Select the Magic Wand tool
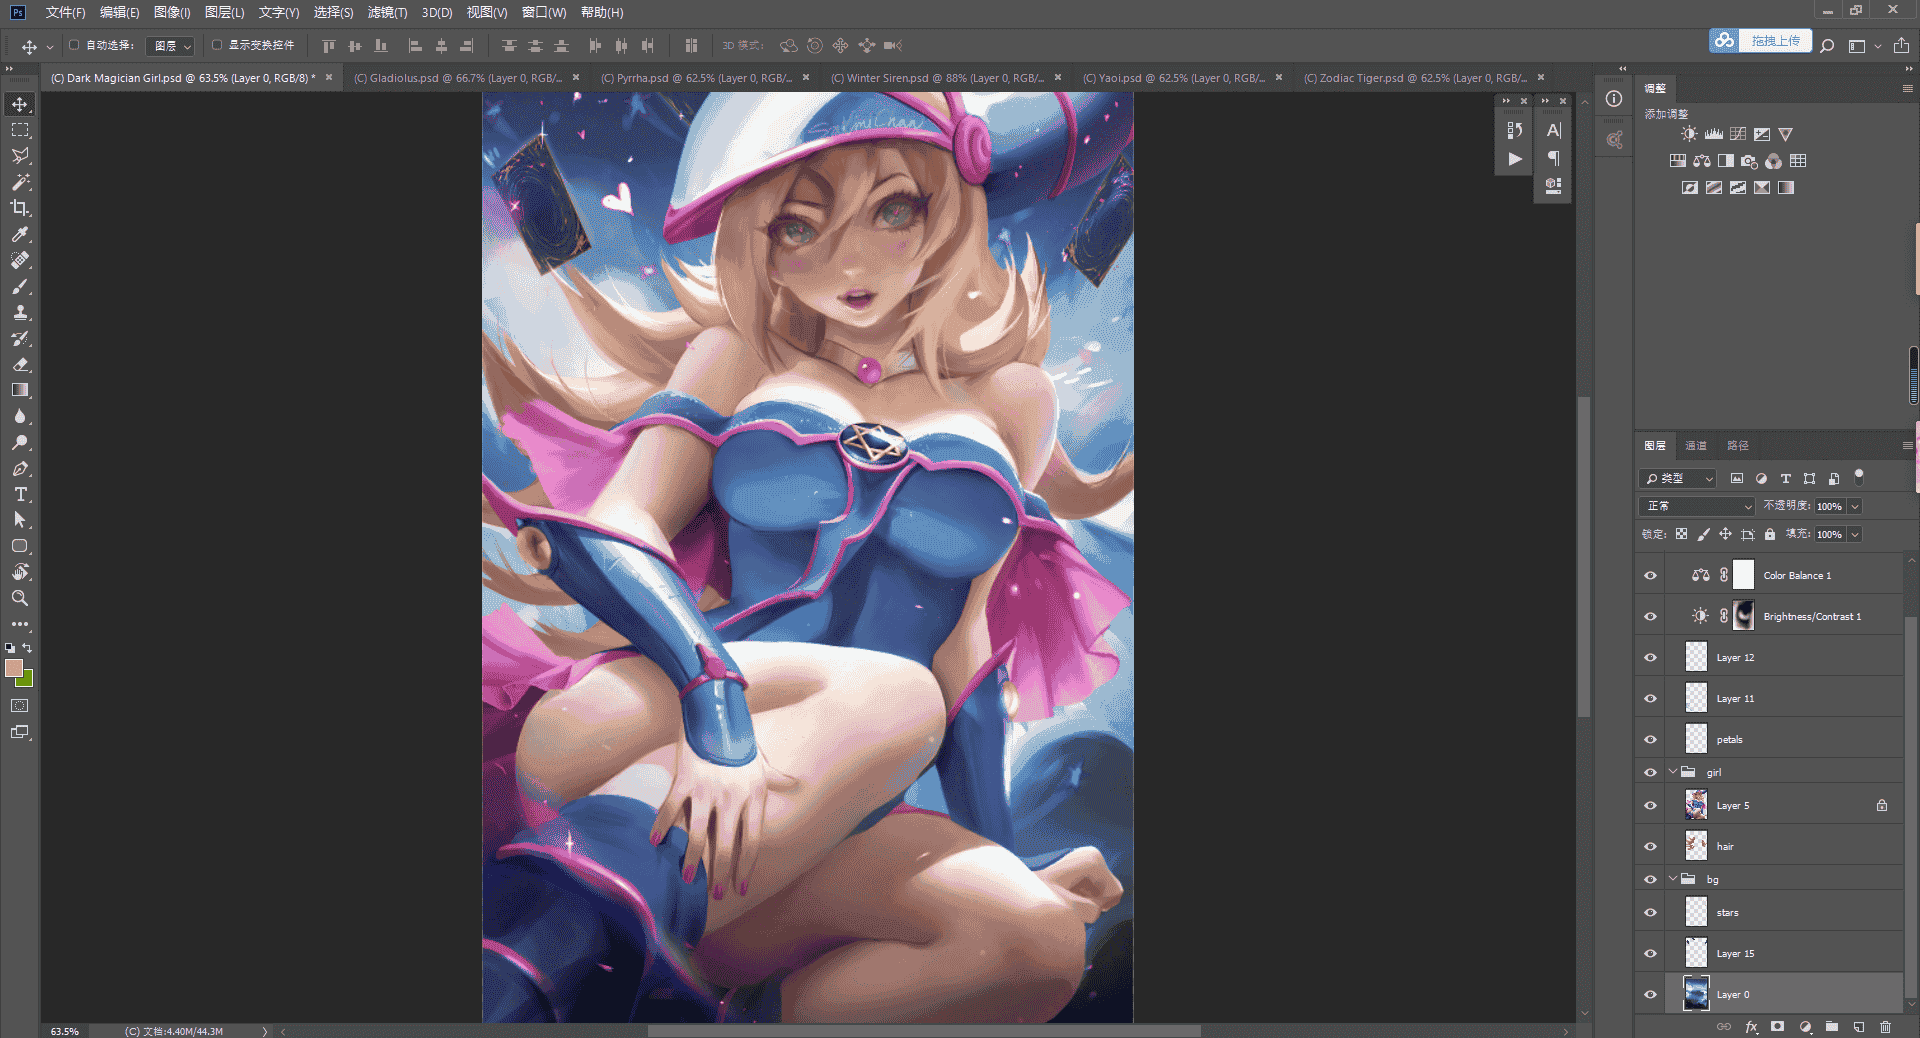Image resolution: width=1920 pixels, height=1038 pixels. 20,182
